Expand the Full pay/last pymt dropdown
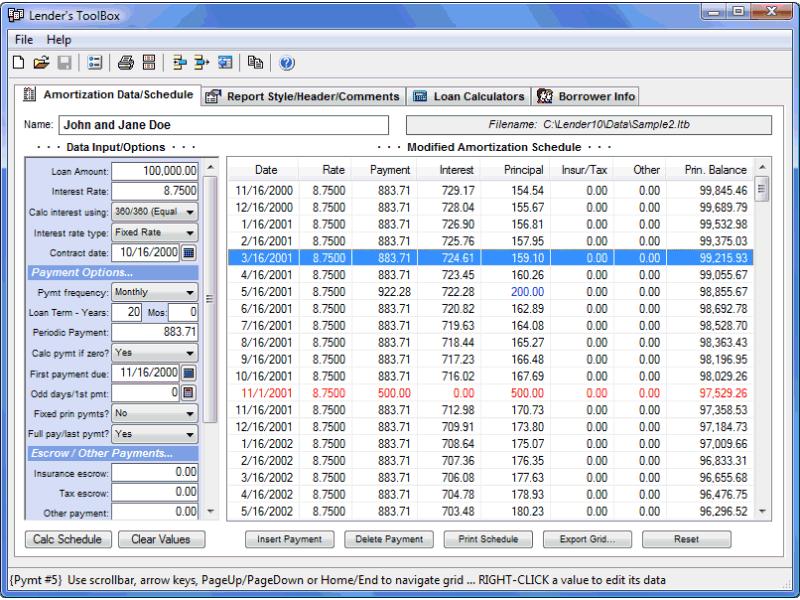The height and width of the screenshot is (600, 800). 190,434
